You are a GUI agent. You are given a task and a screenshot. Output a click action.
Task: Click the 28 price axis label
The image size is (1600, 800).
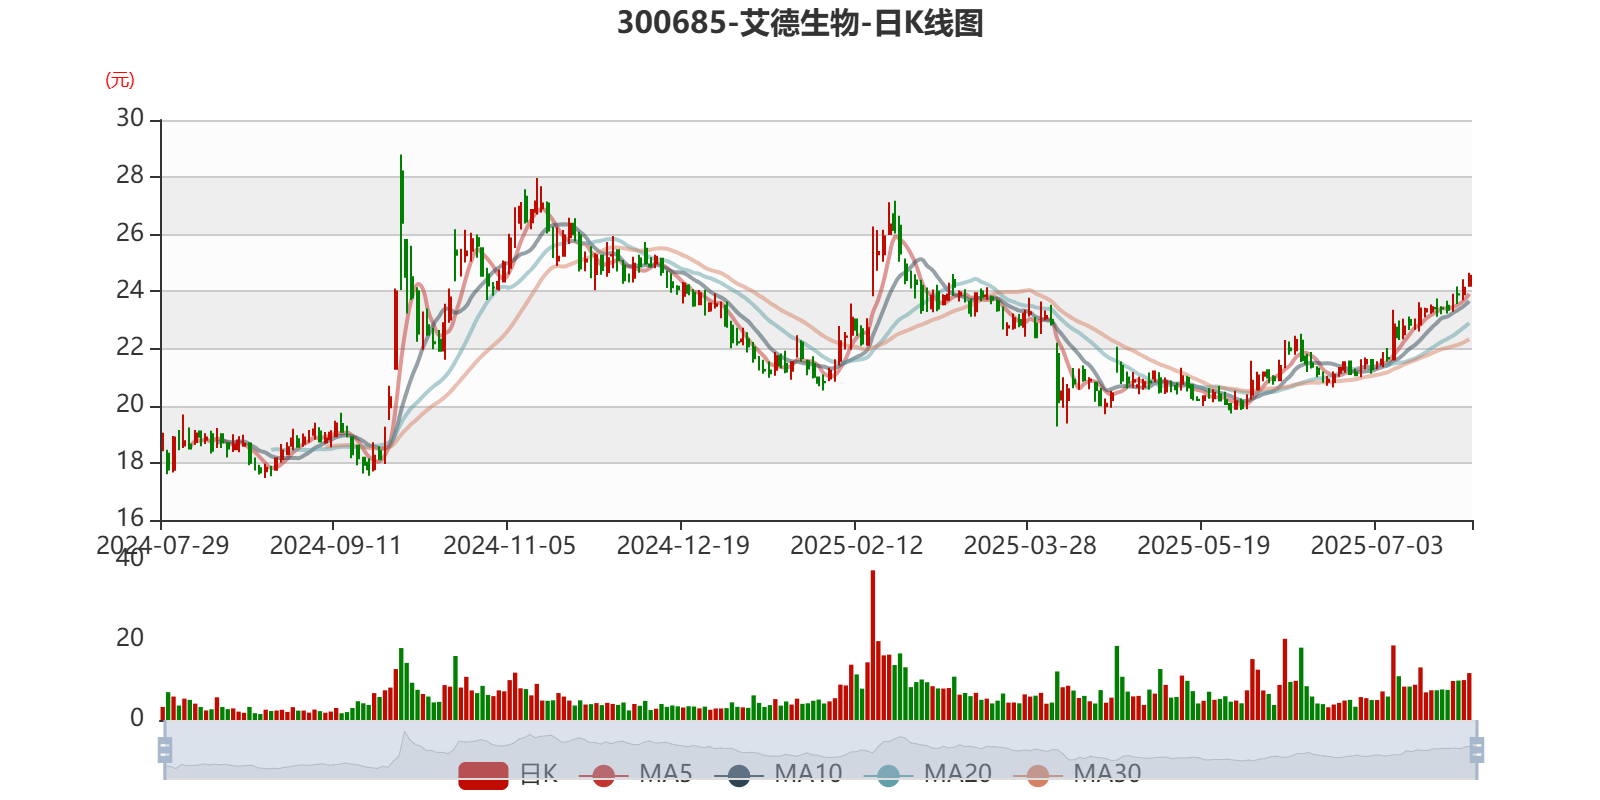pyautogui.click(x=130, y=175)
